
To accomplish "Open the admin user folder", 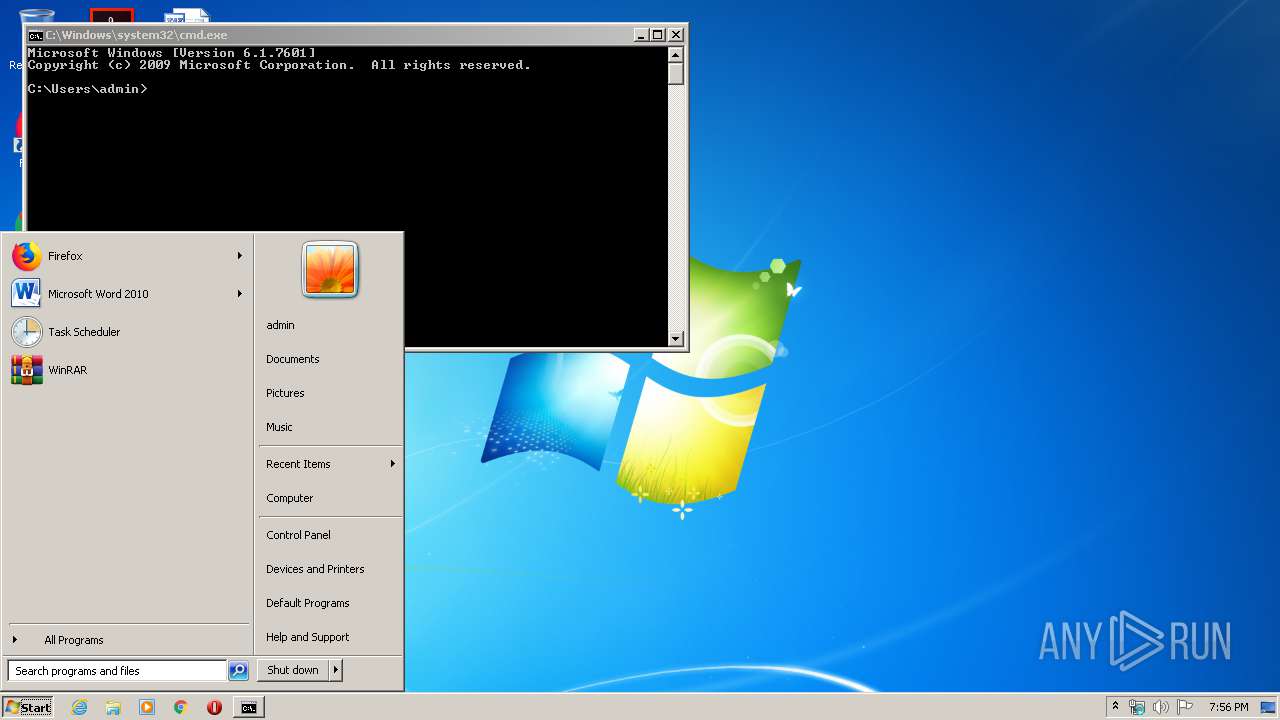I will pyautogui.click(x=330, y=325).
